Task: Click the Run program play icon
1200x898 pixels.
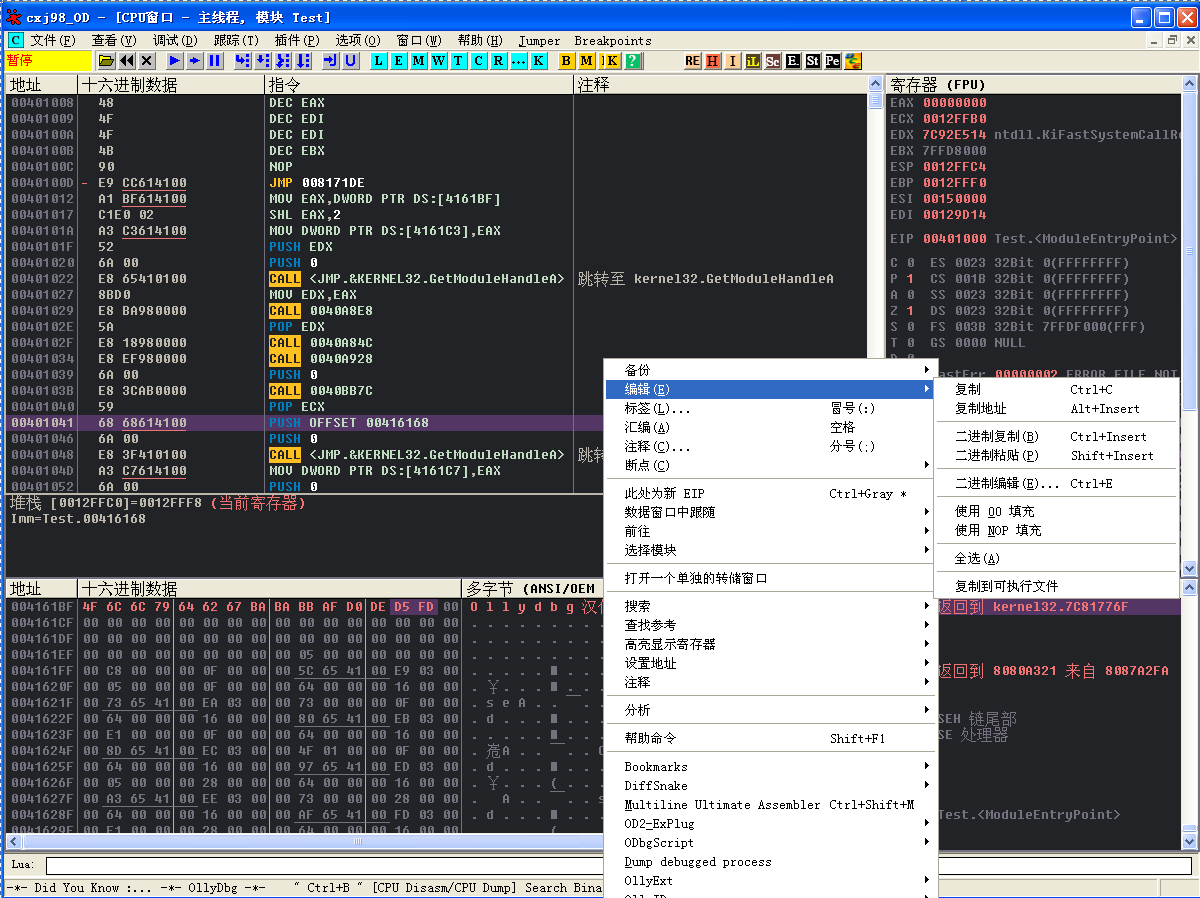Action: pos(175,61)
